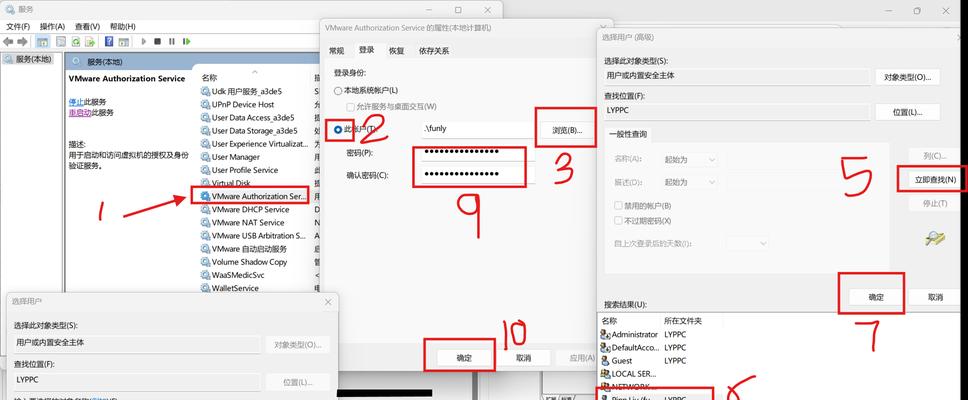Switch to the 依存关系 tab
Image resolution: width=968 pixels, height=400 pixels.
[433, 51]
